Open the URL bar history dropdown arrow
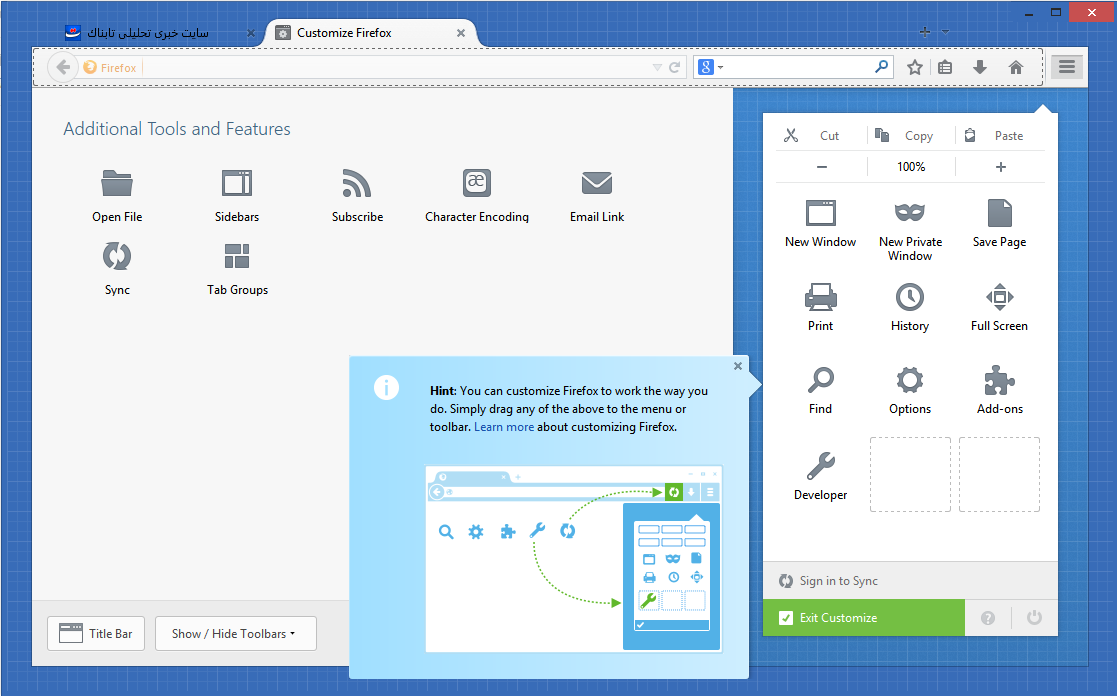The image size is (1117, 696). click(x=657, y=67)
